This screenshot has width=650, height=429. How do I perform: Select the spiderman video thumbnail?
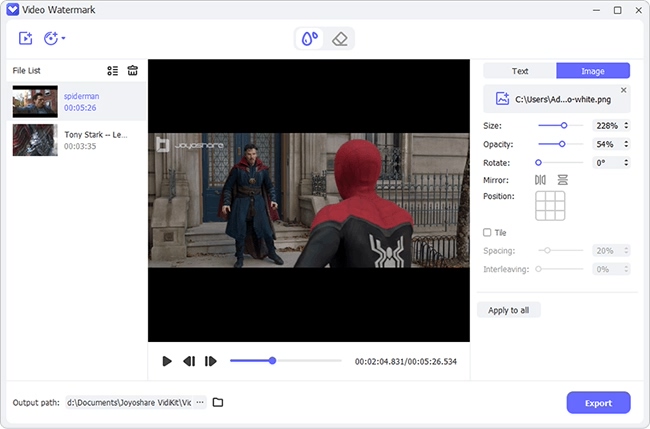point(35,102)
